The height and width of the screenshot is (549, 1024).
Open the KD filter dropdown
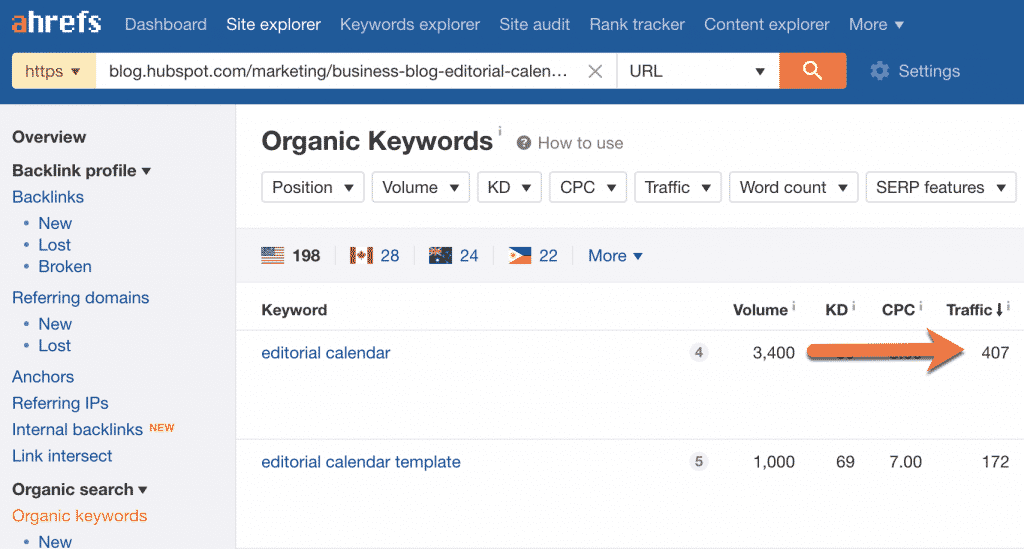point(509,187)
